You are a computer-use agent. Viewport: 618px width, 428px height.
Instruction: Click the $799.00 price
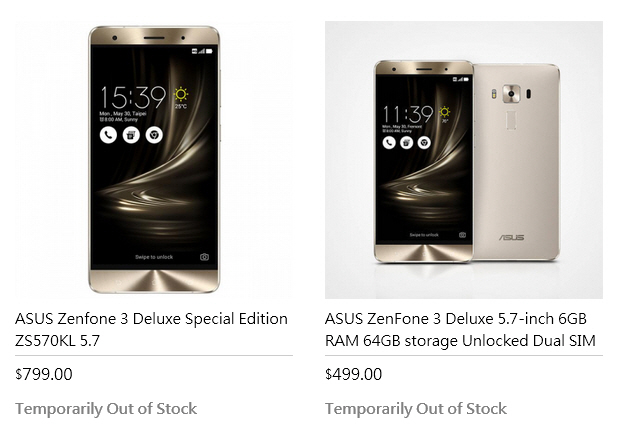click(x=44, y=374)
